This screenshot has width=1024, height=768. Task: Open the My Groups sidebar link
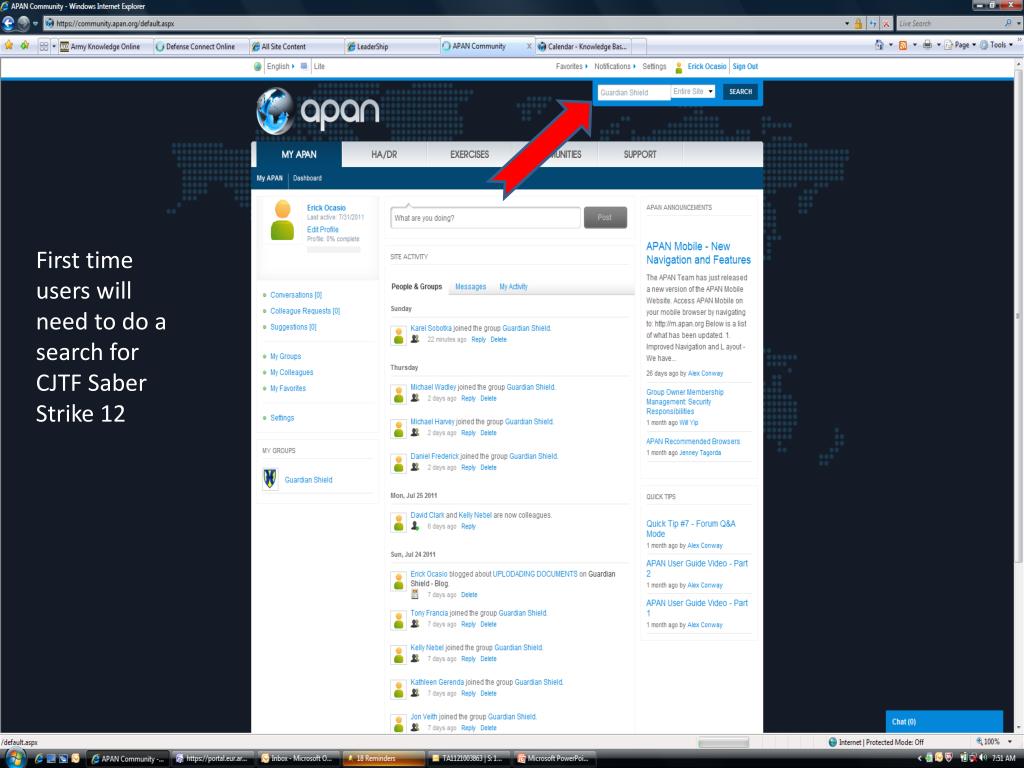pyautogui.click(x=285, y=357)
